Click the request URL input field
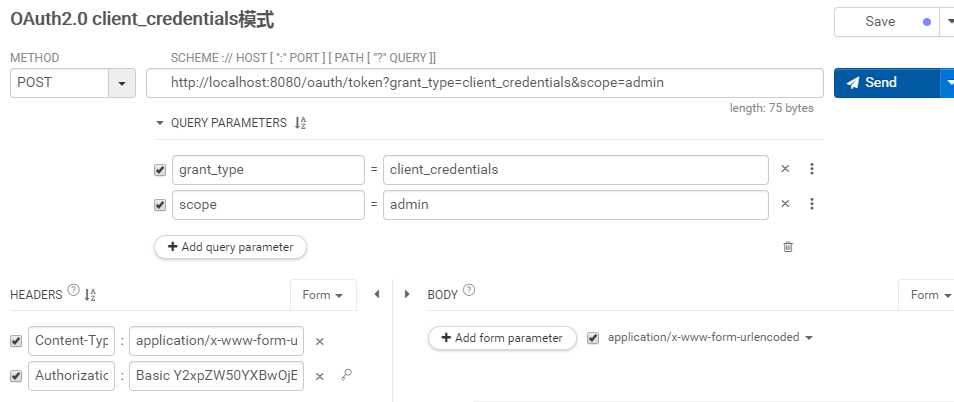Viewport: 954px width, 402px height. tap(485, 83)
